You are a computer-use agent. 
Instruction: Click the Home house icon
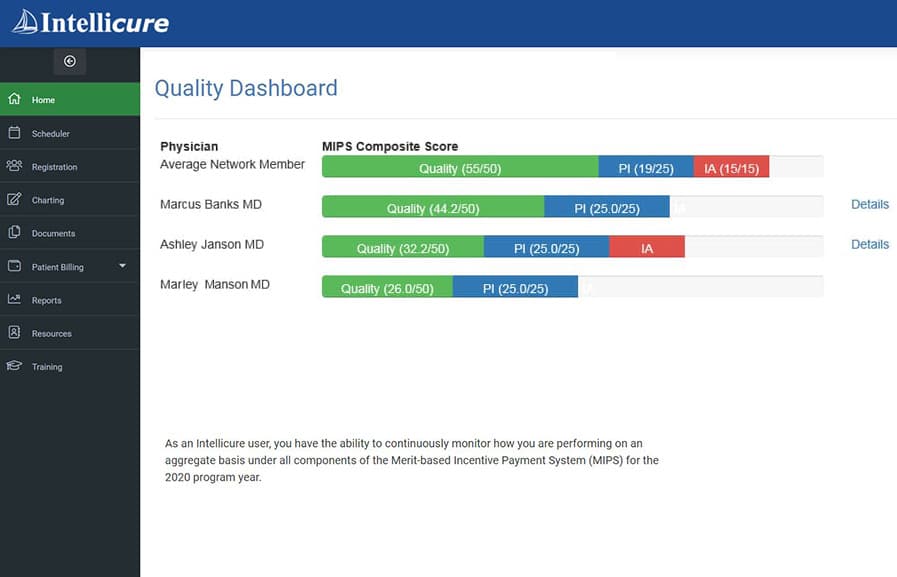[x=14, y=99]
